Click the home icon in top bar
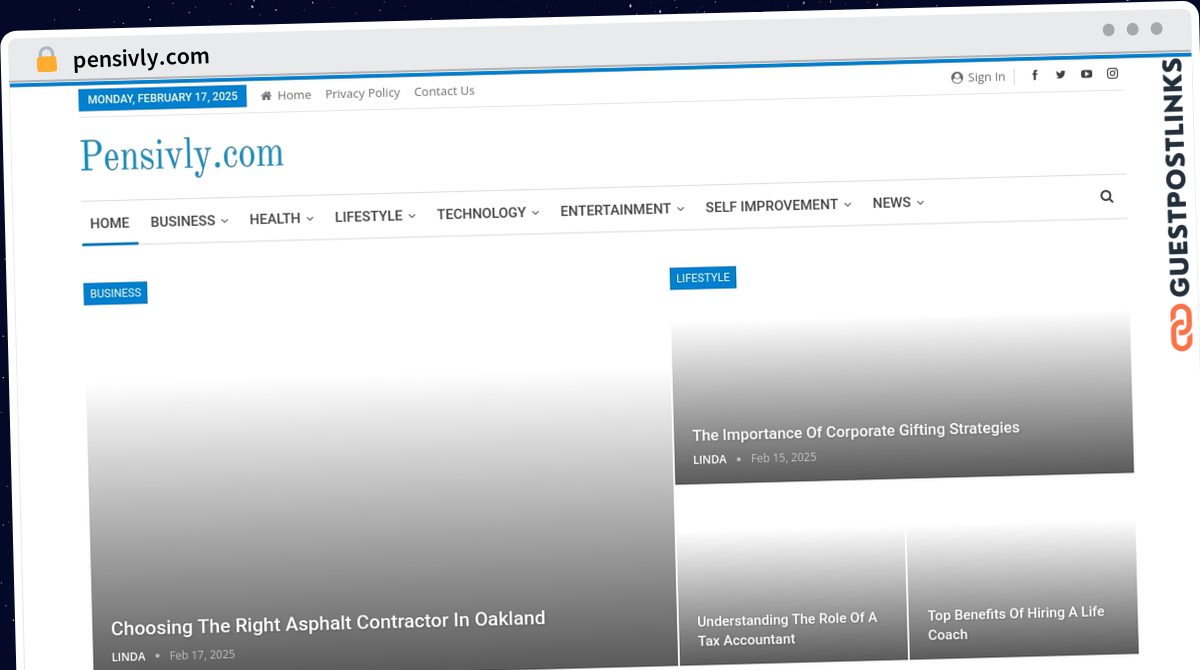Screen dimensions: 1200x670 point(266,96)
